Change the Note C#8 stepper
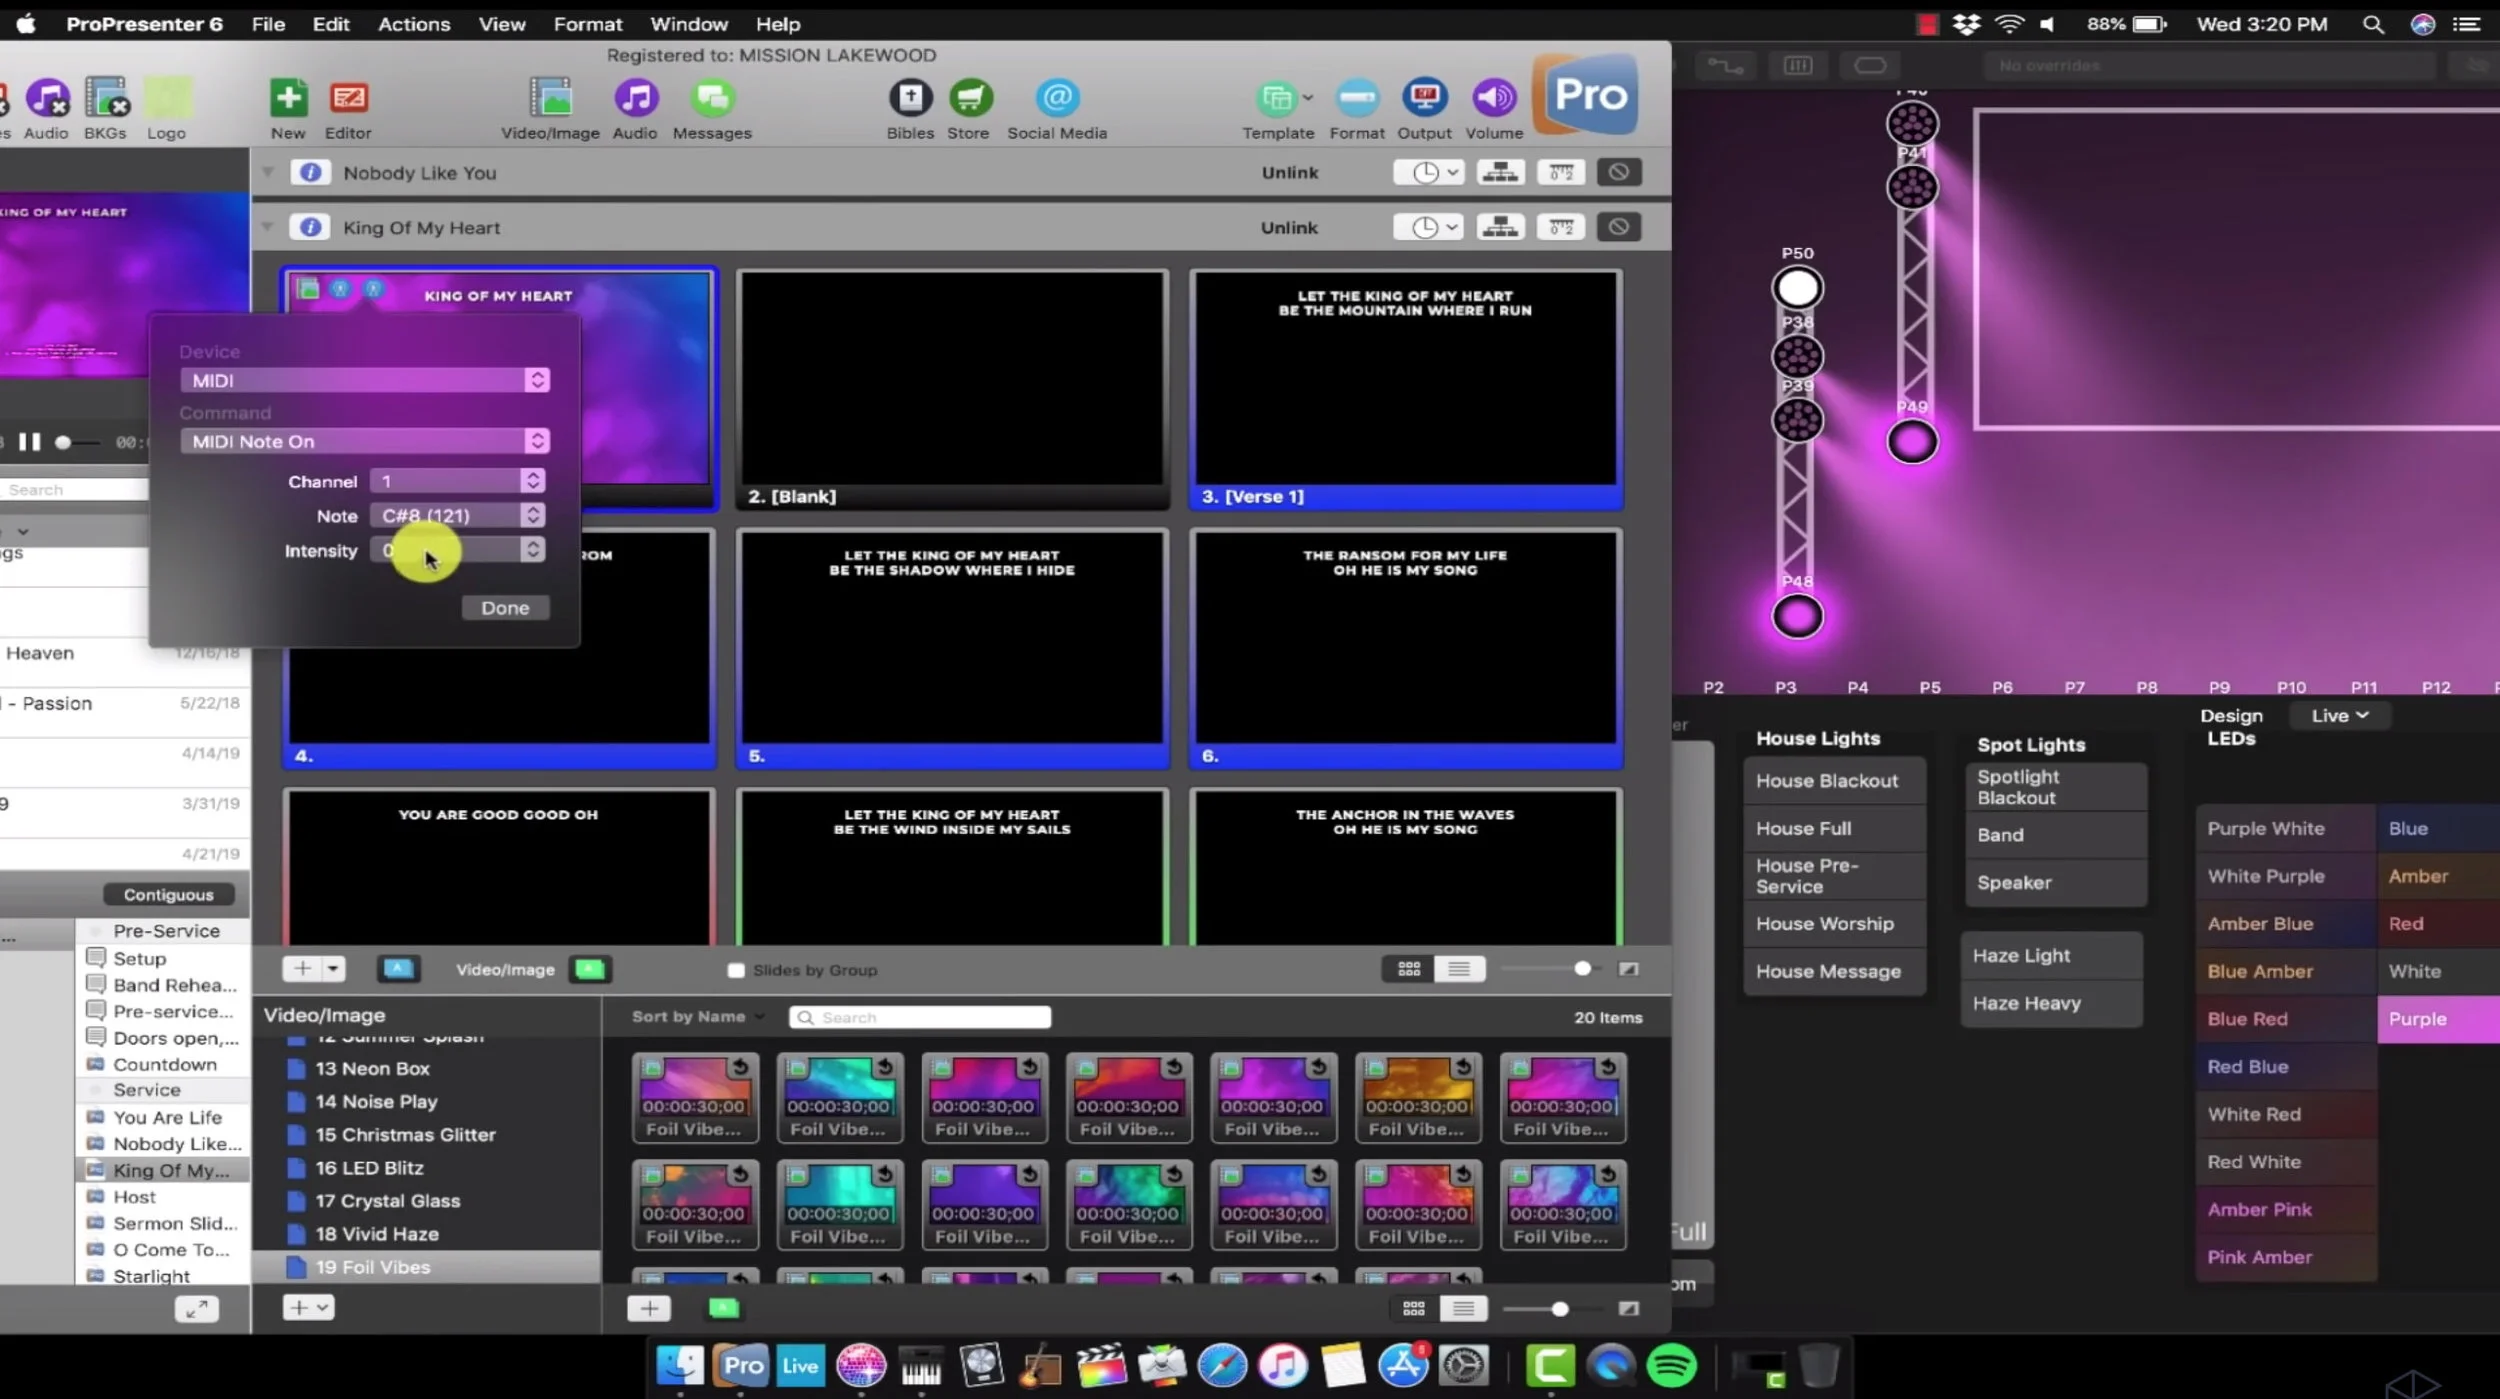 [x=533, y=515]
